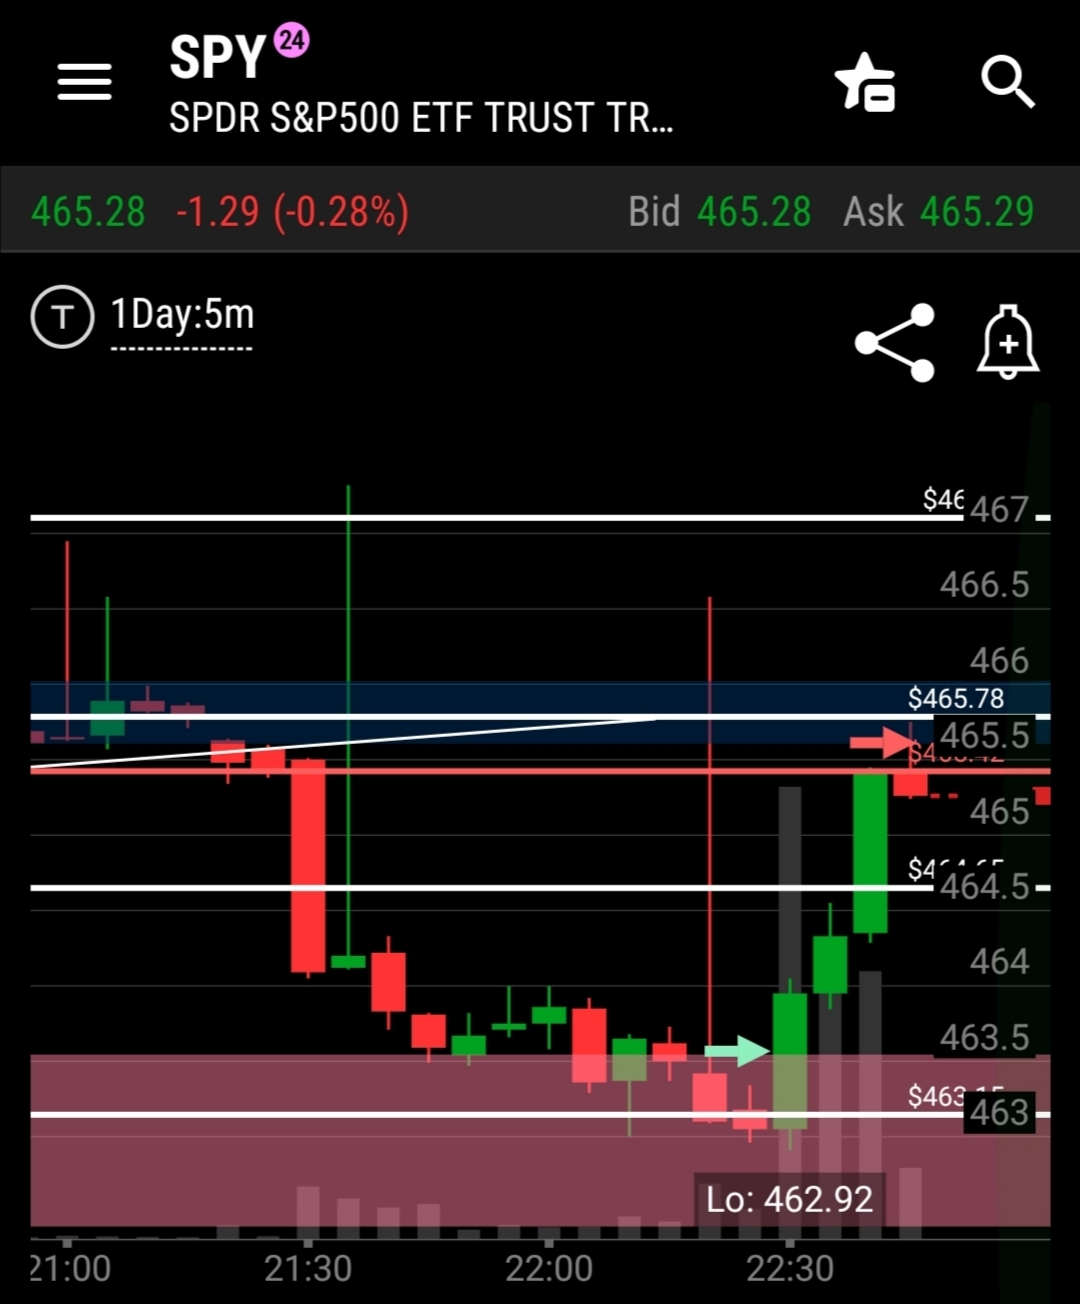
Task: Tap the highlighted 463 price axis marker
Action: point(999,1112)
